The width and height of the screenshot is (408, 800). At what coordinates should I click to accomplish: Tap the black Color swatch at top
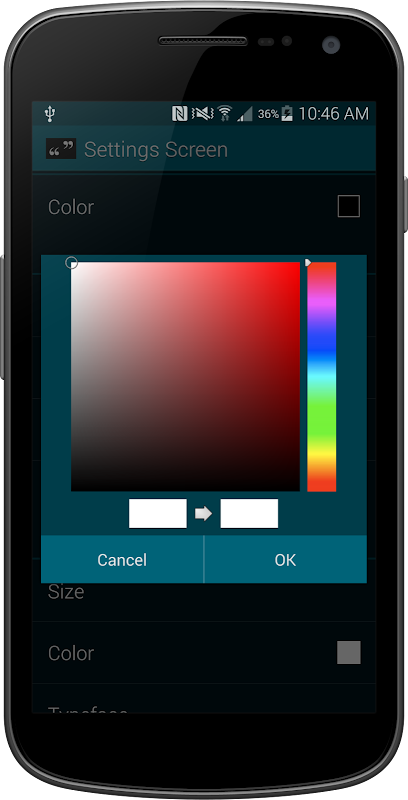pyautogui.click(x=349, y=207)
